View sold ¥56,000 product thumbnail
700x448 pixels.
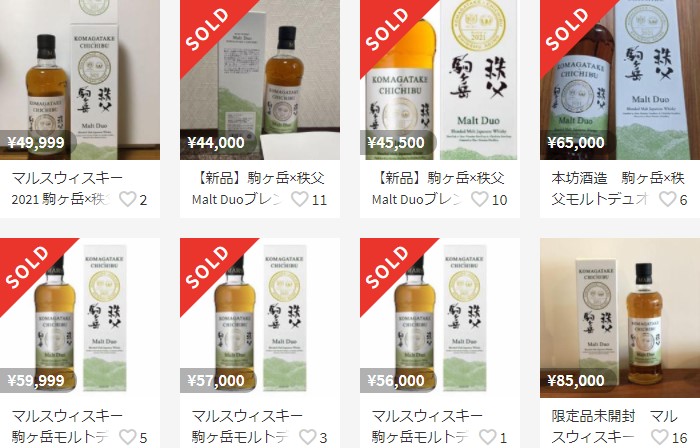(x=440, y=318)
